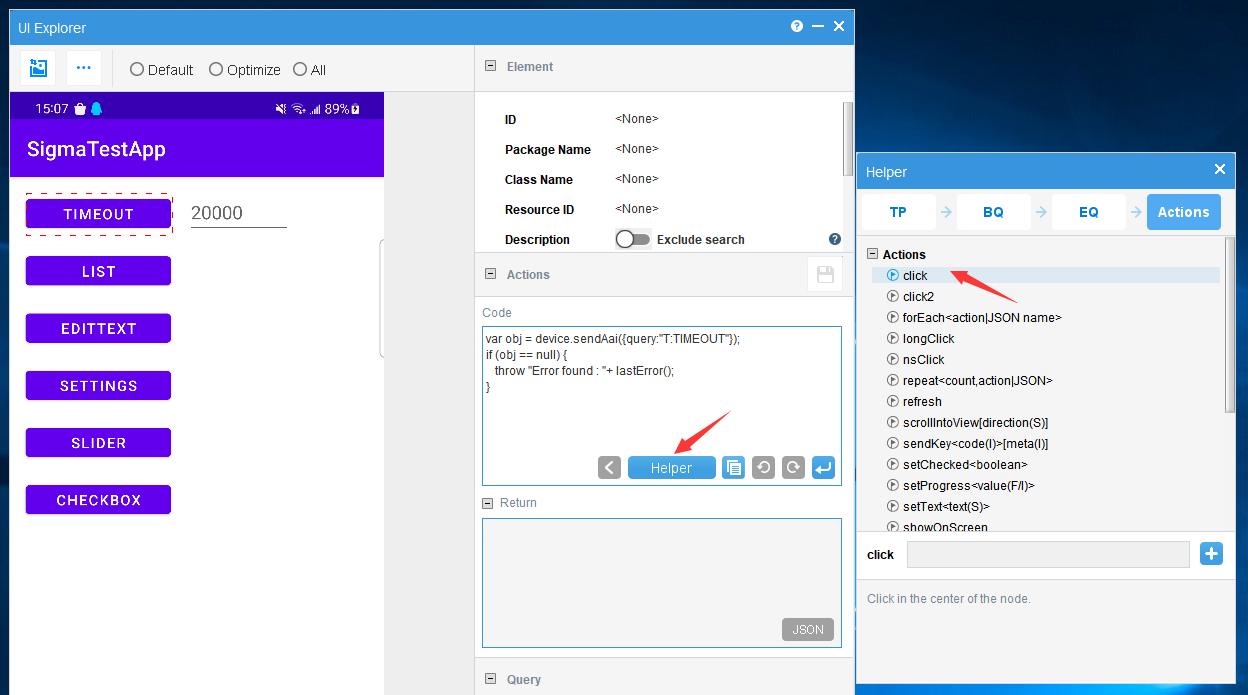Switch to the TP tab in Helper
Screen dimensions: 1248x695
(898, 212)
